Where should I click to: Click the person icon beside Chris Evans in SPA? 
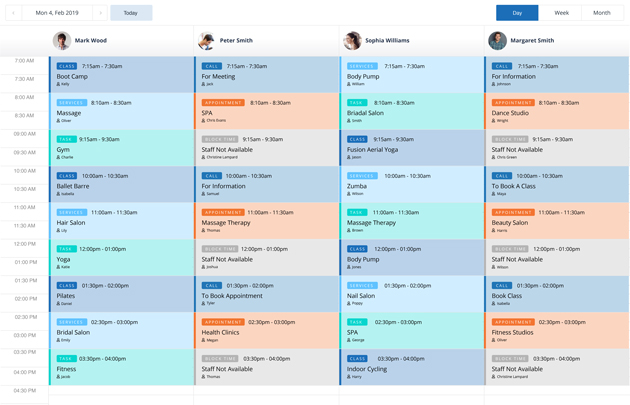click(x=204, y=121)
